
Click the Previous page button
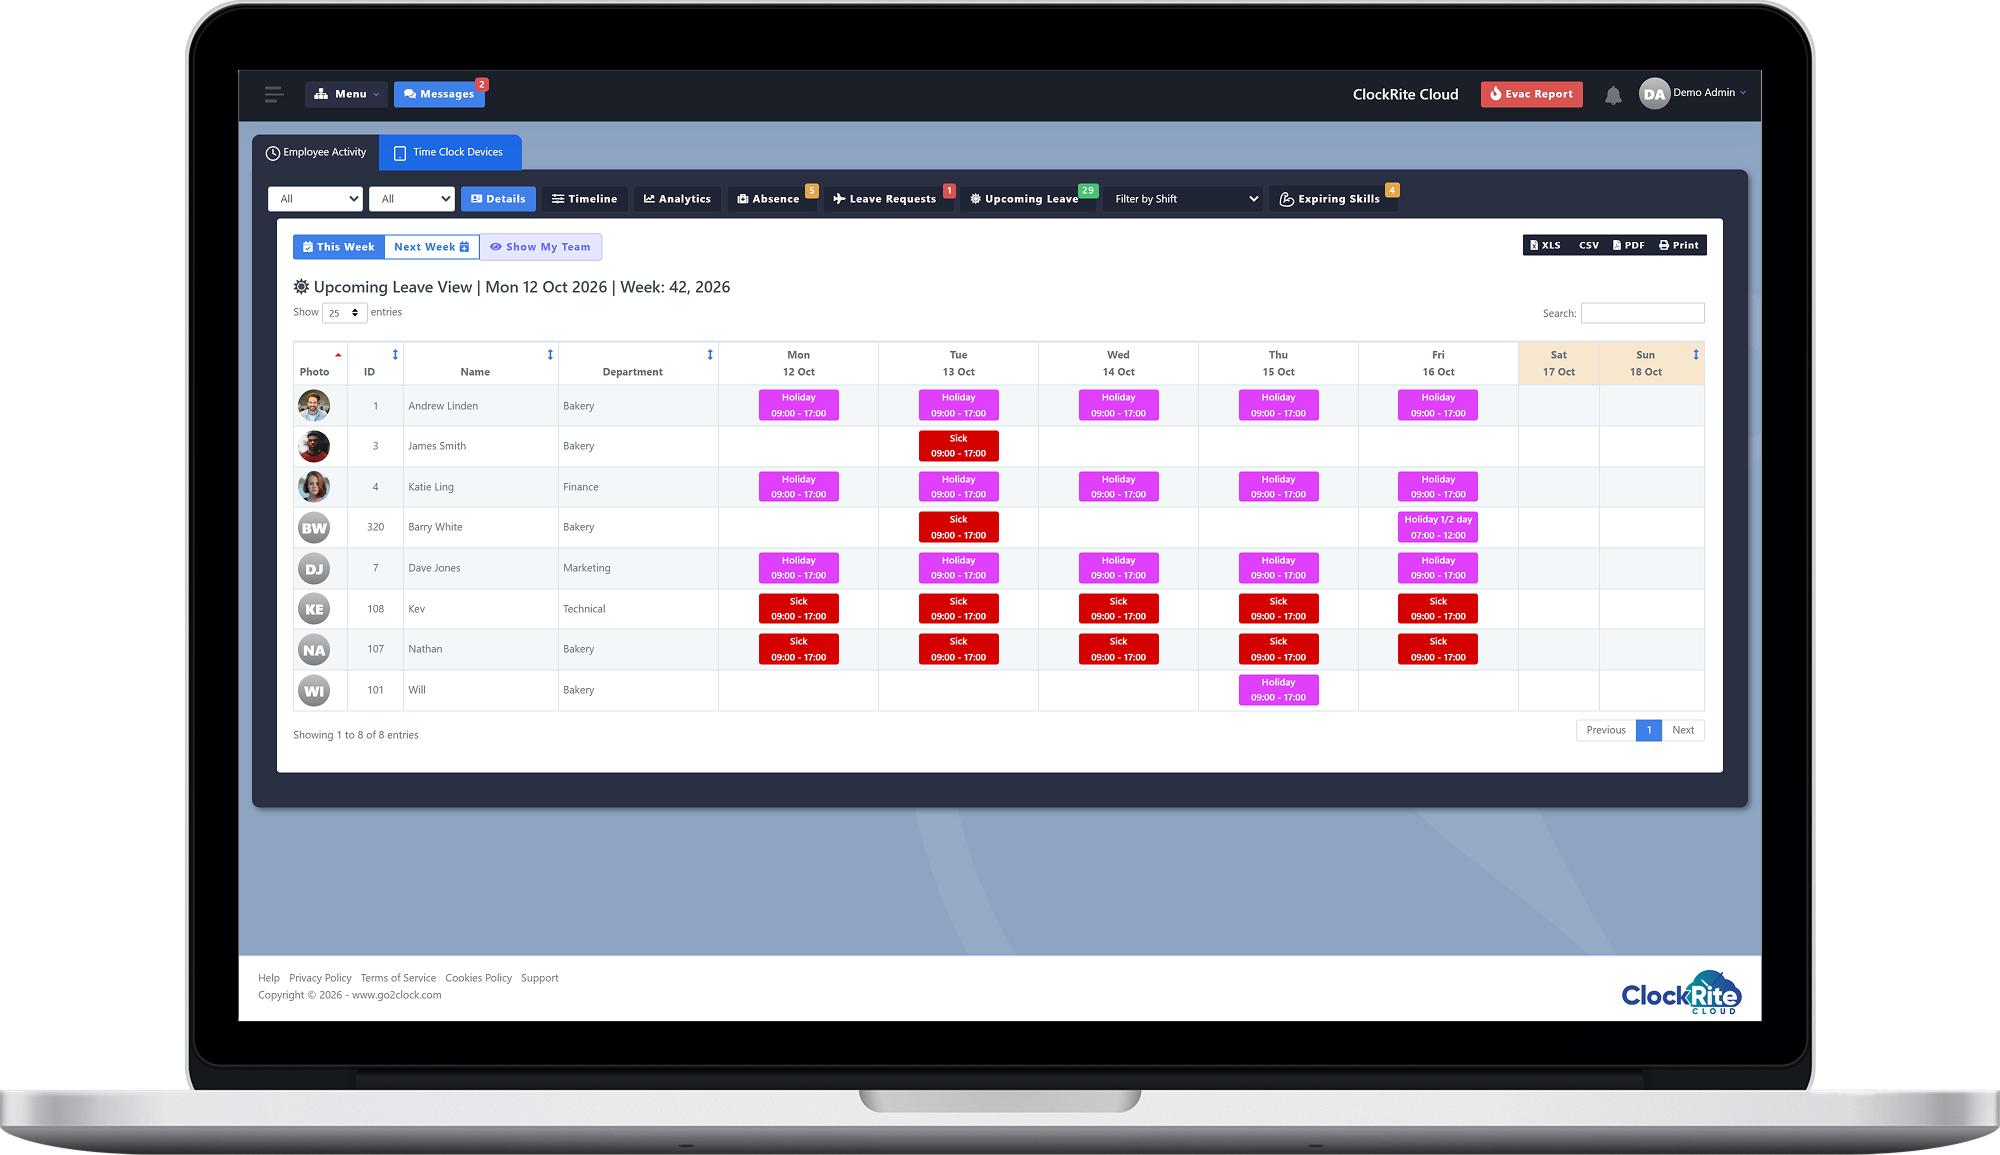1606,730
